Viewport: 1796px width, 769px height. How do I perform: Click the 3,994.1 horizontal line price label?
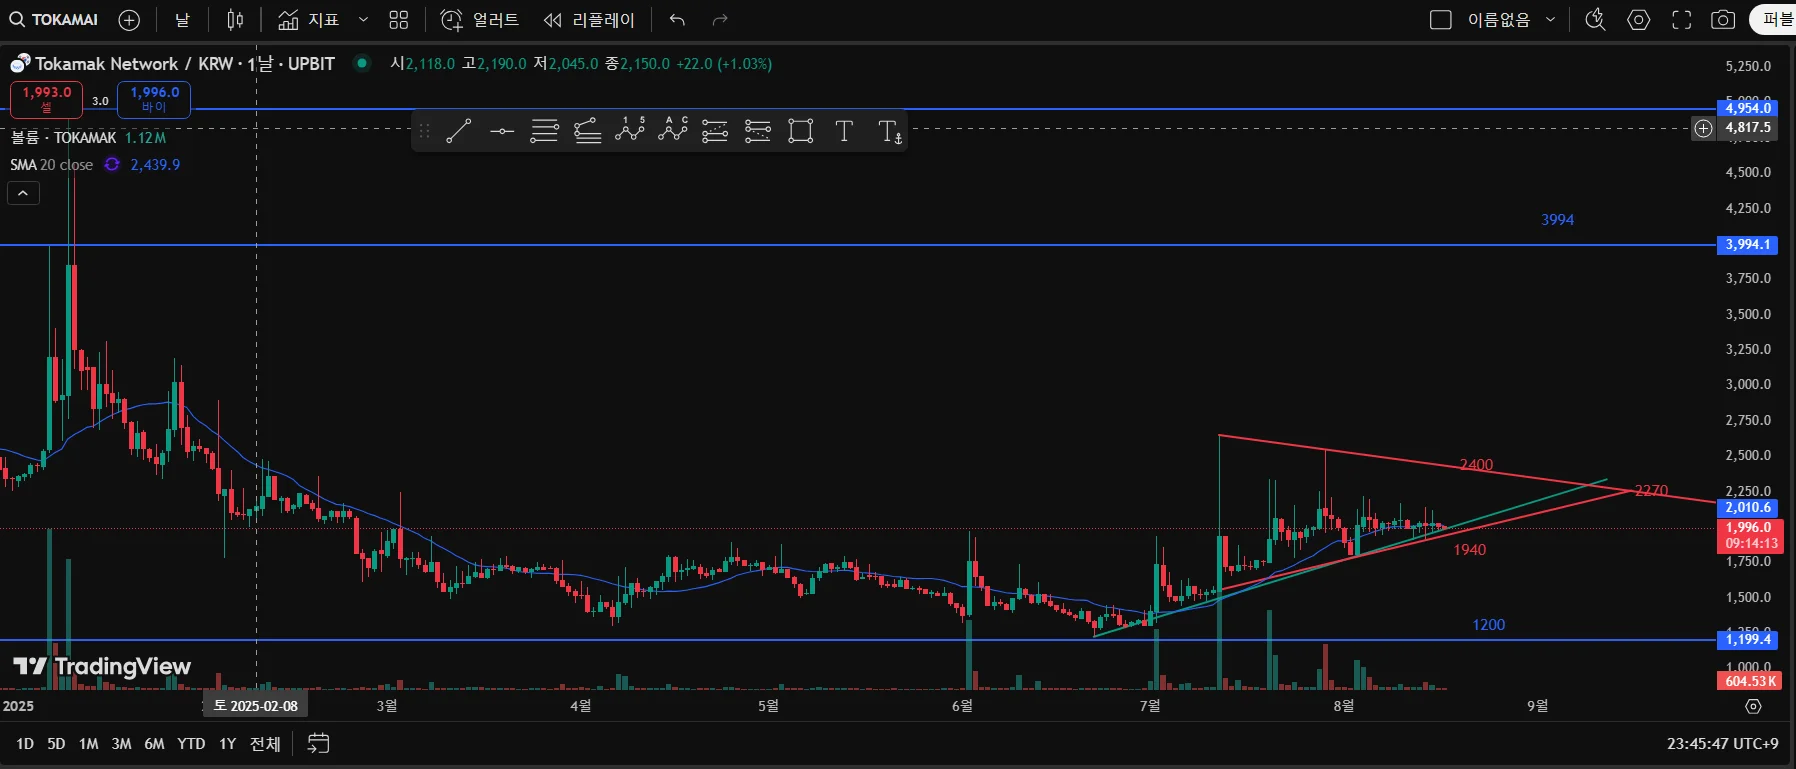[1748, 245]
